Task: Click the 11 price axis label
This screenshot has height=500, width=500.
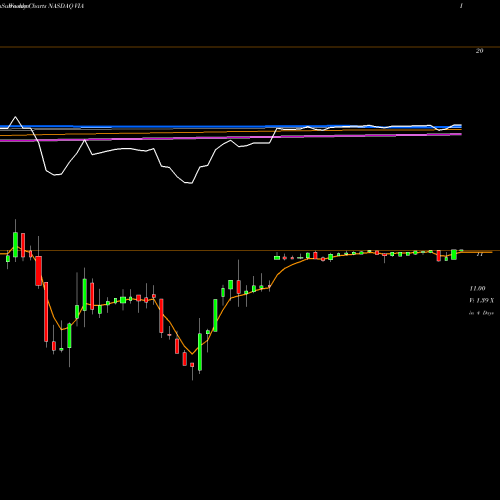Action: coord(479,254)
